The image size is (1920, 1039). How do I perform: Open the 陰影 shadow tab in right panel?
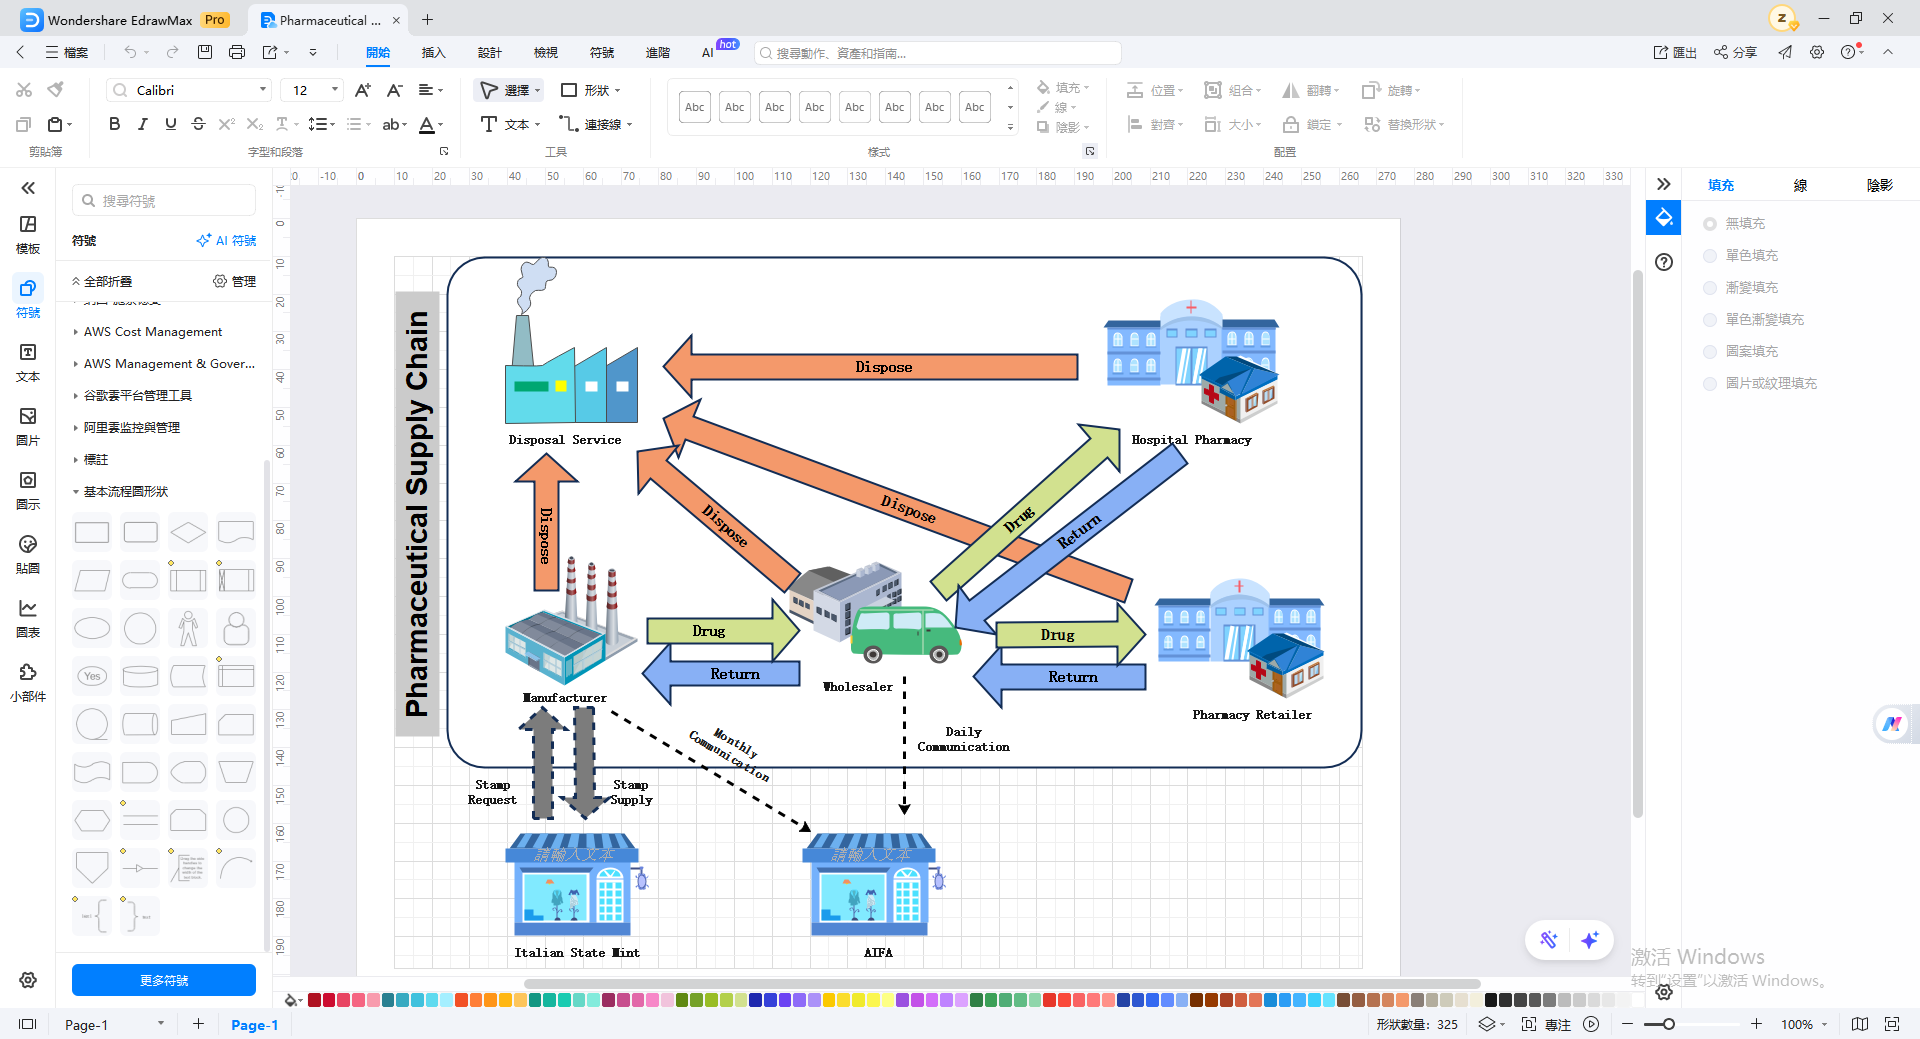1879,185
